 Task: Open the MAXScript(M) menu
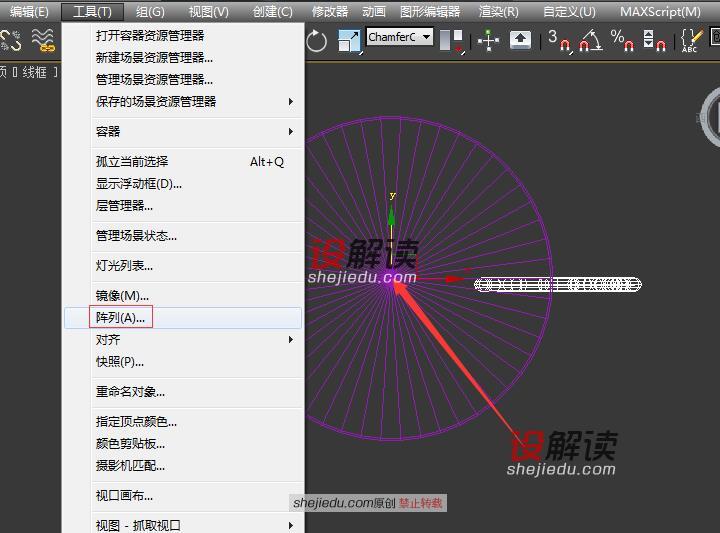tap(660, 11)
